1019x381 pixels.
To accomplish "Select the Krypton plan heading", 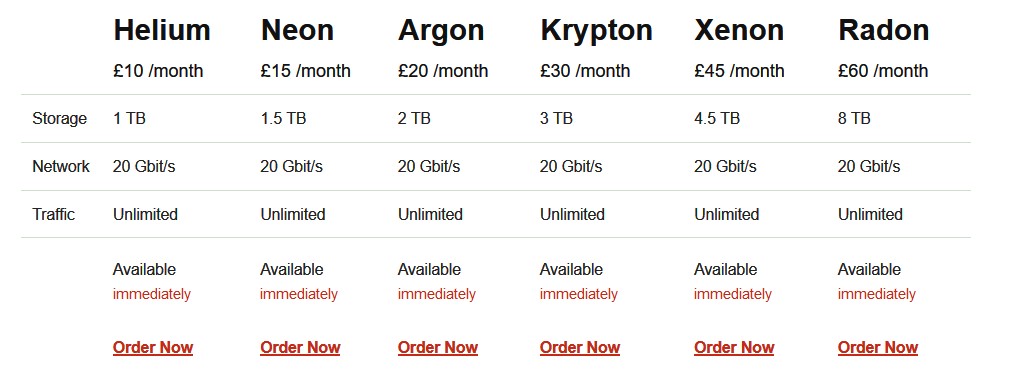I will click(597, 31).
